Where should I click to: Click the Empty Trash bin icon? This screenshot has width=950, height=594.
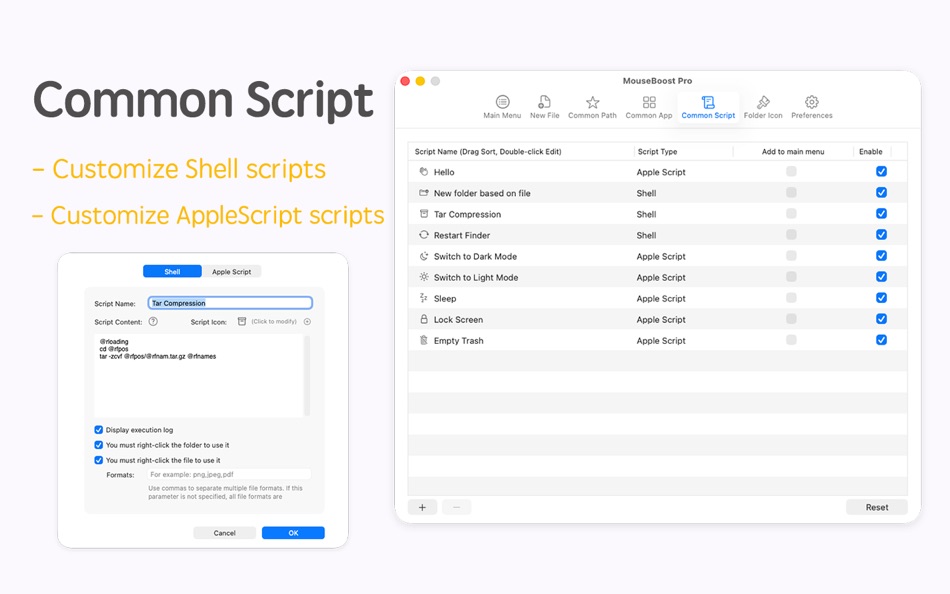424,340
